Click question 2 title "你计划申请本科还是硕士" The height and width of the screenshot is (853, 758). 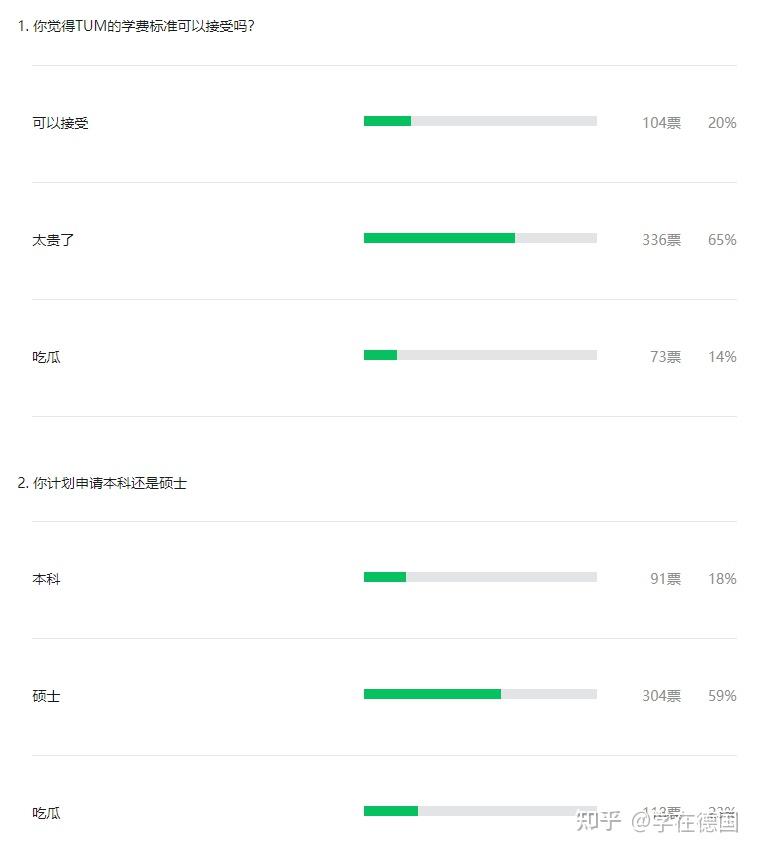click(102, 483)
